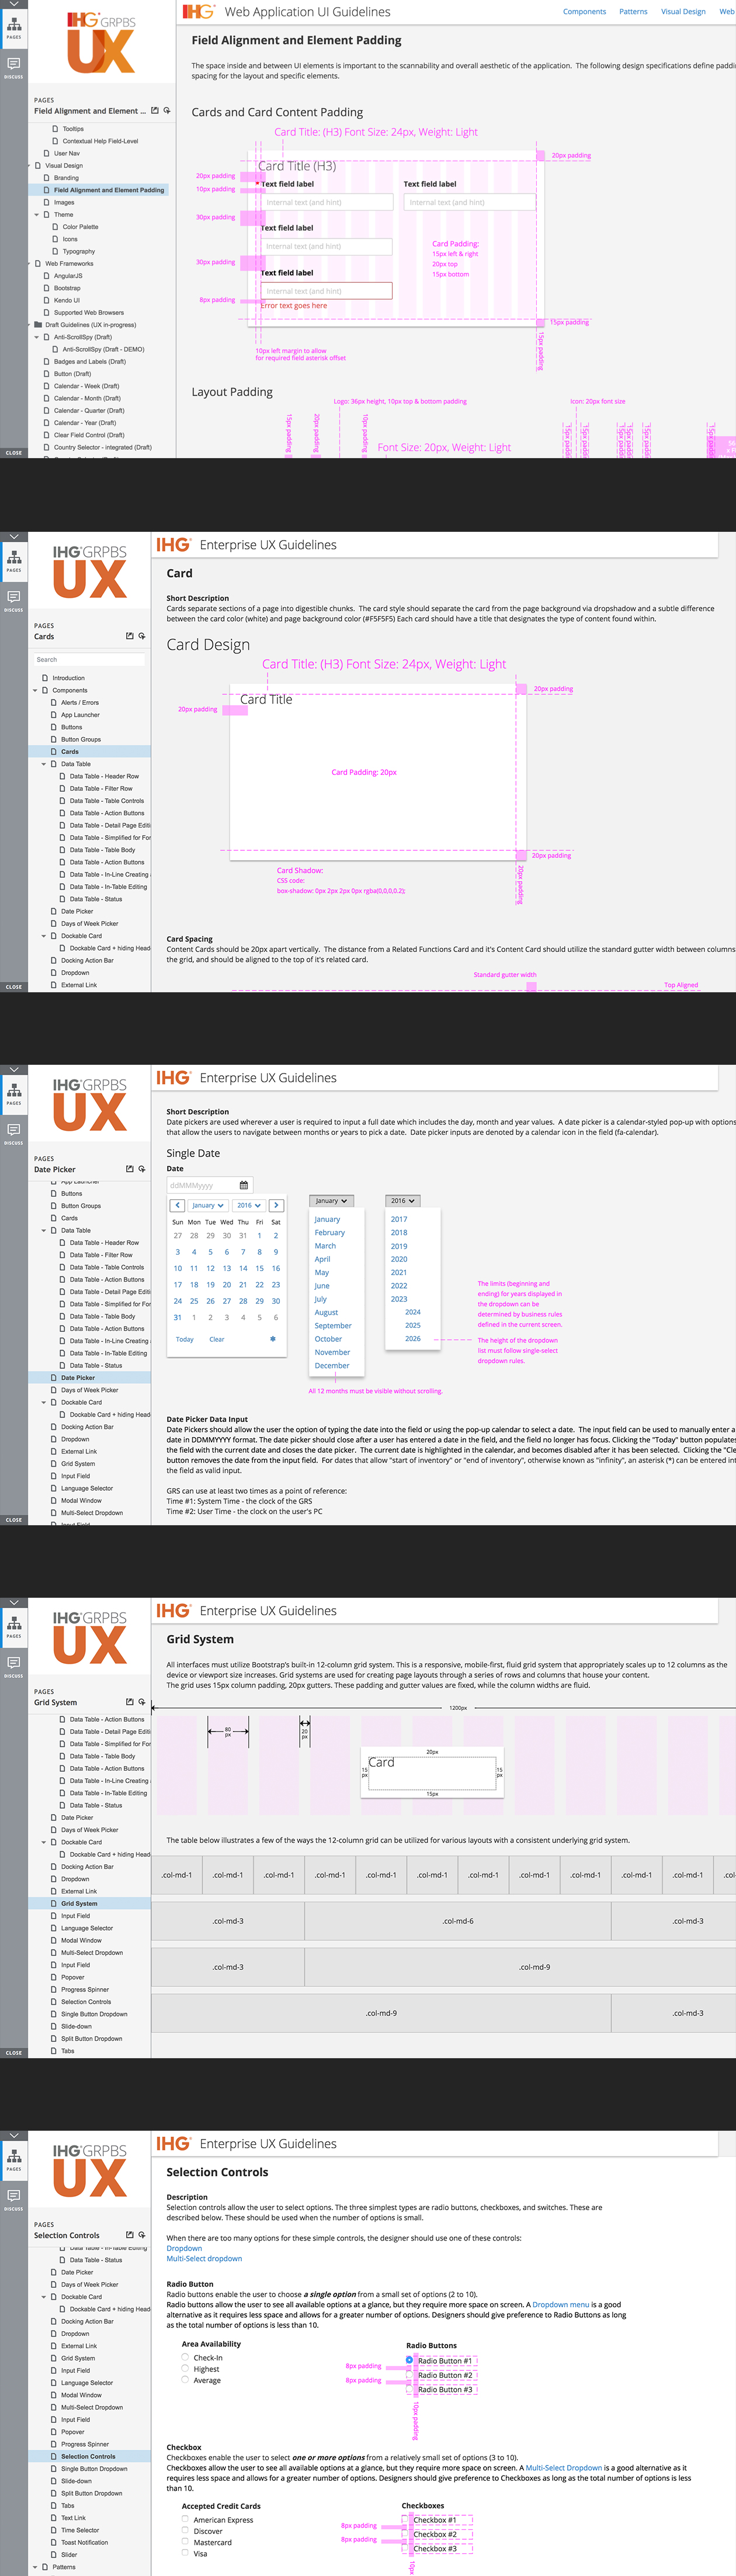The image size is (736, 2576).
Task: Collapse the Draft Guidelines (UX in-progress) folder
Action: click(x=29, y=325)
